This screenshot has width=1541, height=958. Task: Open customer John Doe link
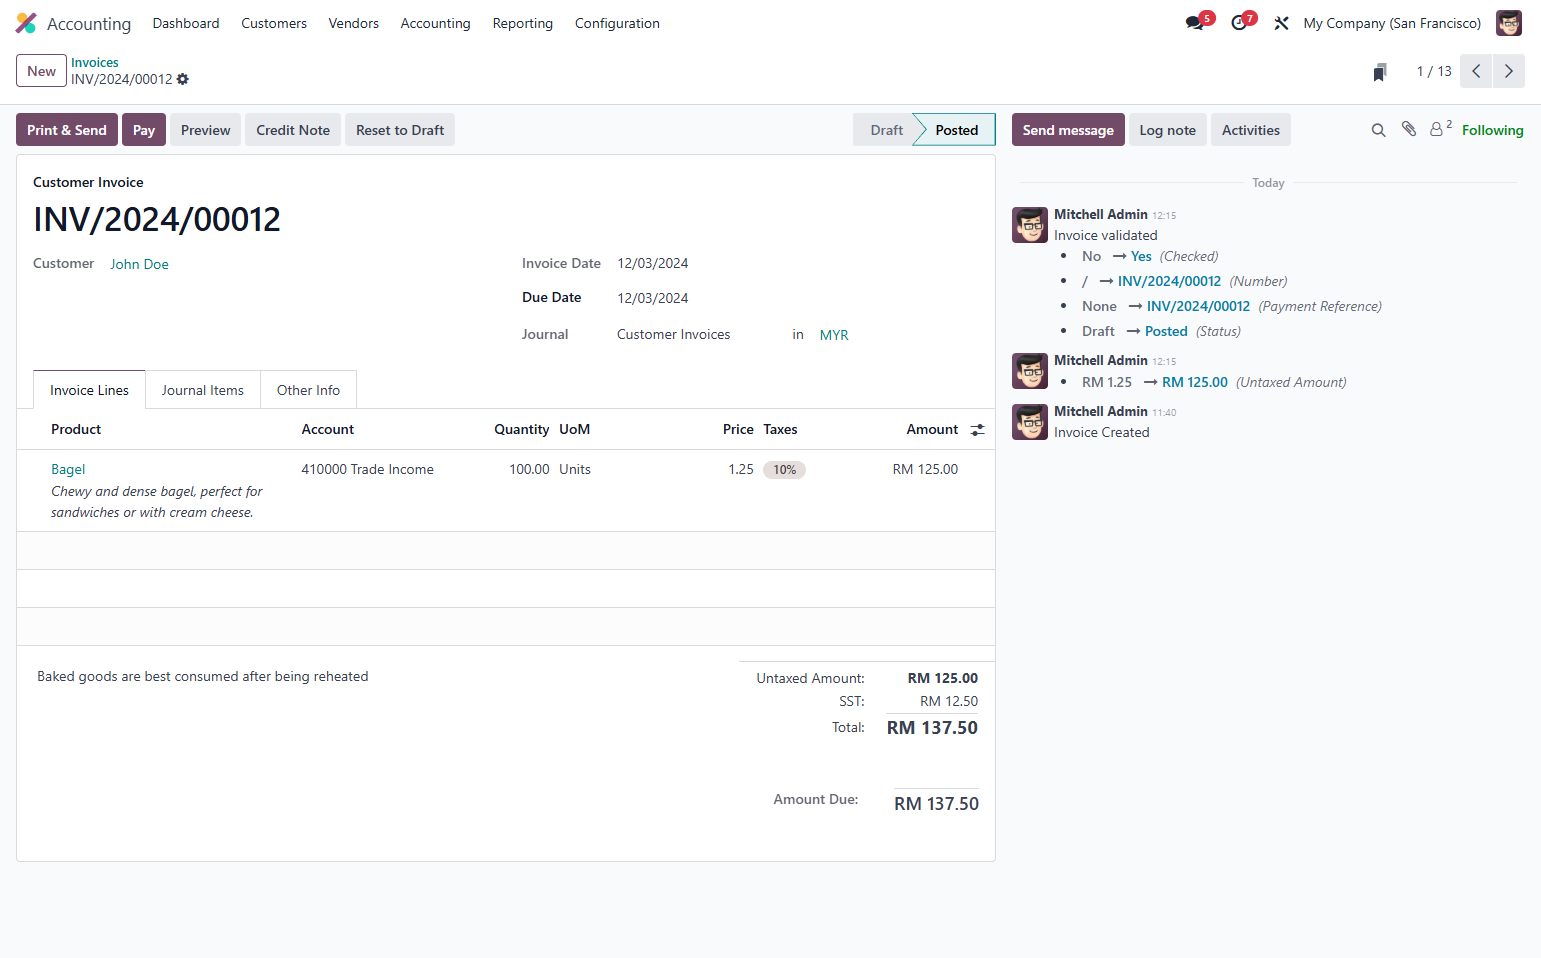pyautogui.click(x=139, y=264)
